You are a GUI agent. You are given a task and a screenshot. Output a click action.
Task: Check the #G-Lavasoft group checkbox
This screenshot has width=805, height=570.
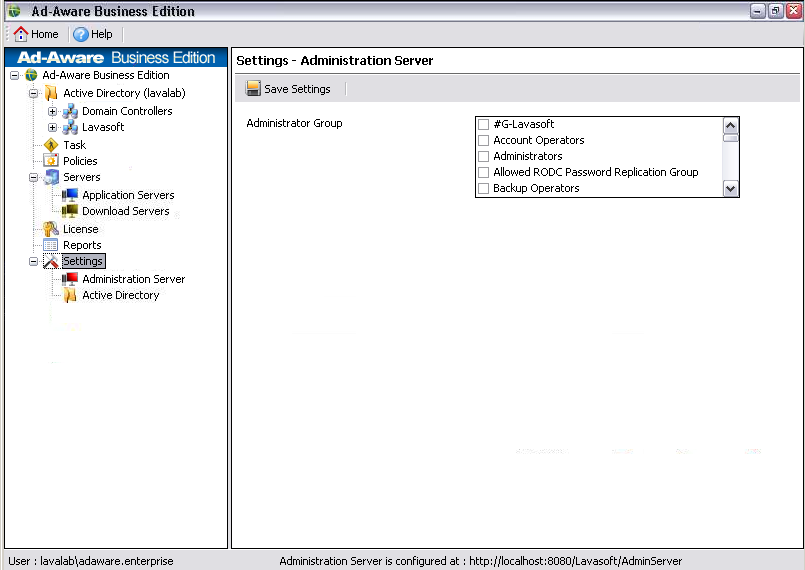[x=483, y=124]
